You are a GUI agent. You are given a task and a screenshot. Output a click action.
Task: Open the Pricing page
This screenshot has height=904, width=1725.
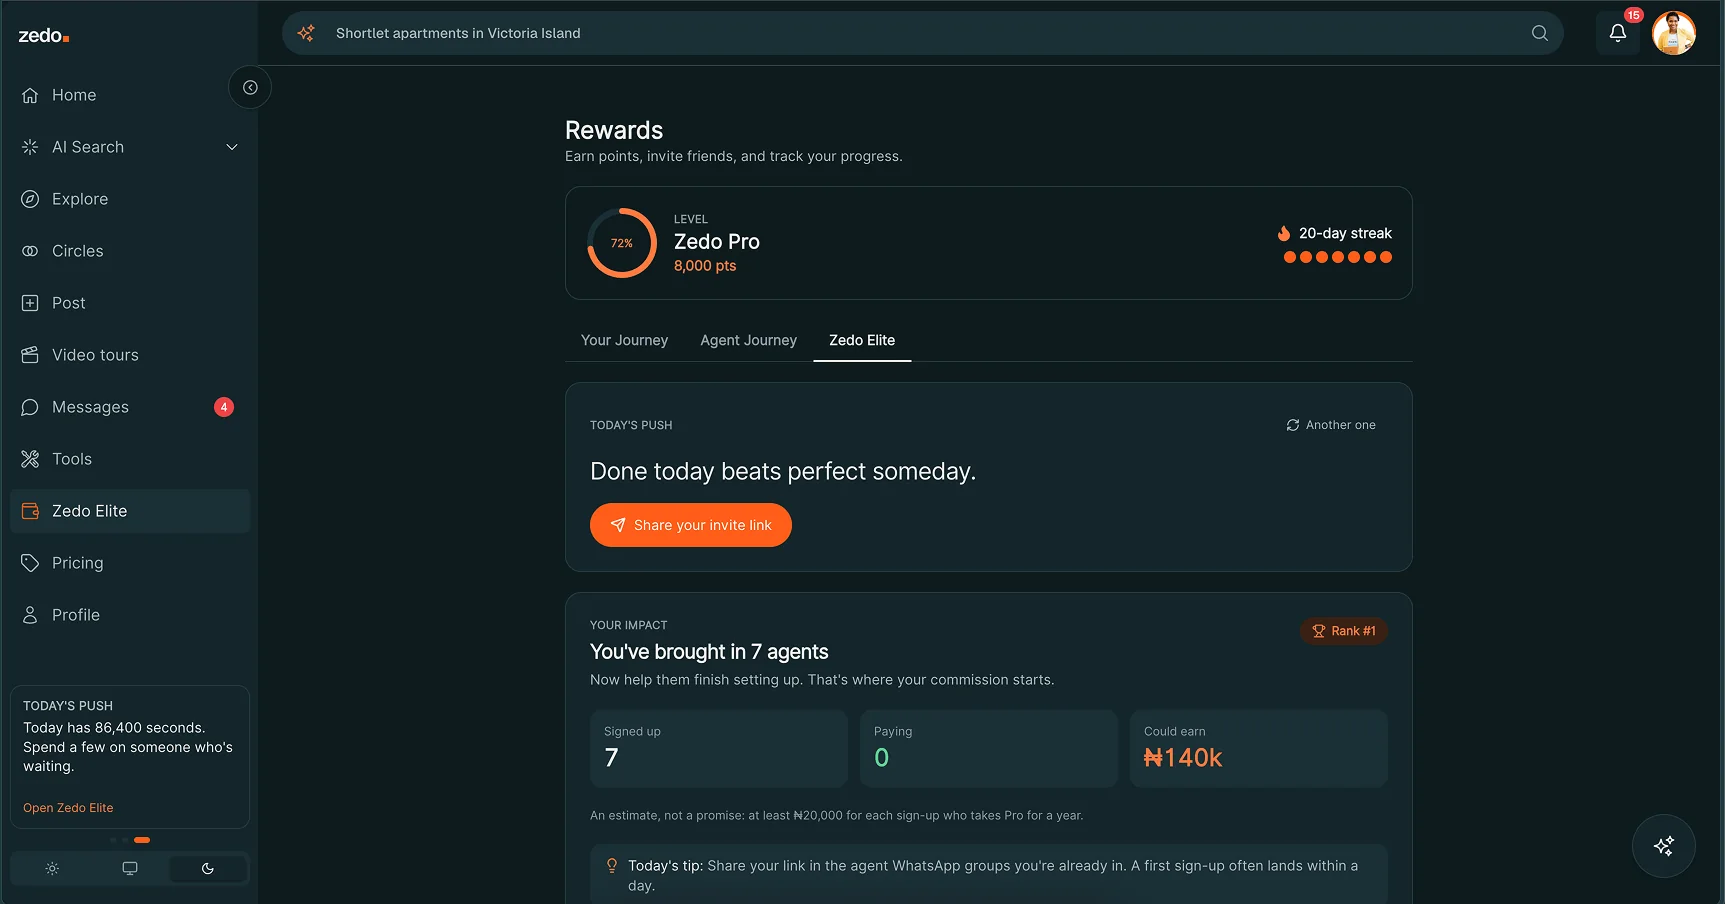pyautogui.click(x=130, y=563)
